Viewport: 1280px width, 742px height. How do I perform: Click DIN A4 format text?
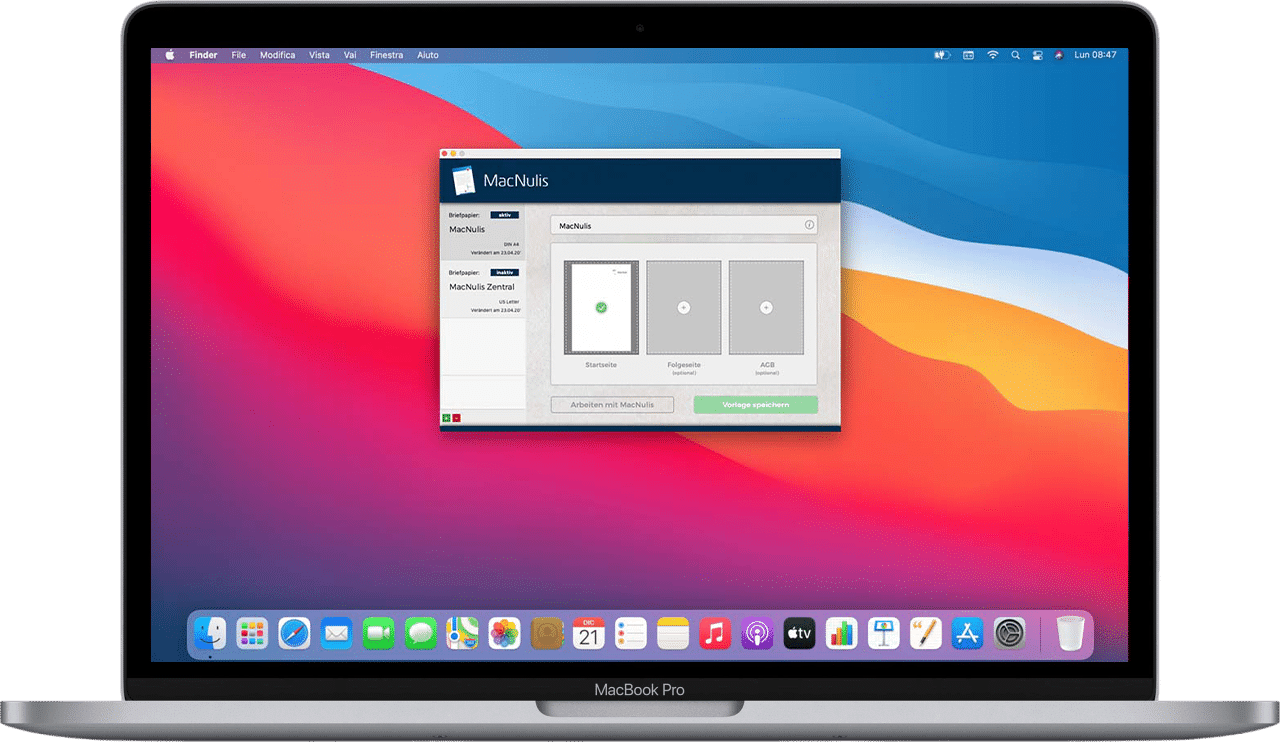point(512,244)
